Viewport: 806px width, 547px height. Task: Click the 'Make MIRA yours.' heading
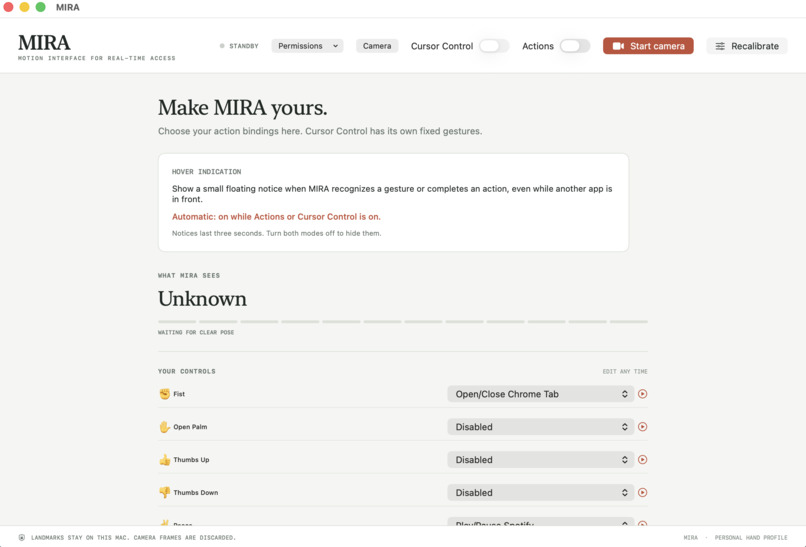242,108
